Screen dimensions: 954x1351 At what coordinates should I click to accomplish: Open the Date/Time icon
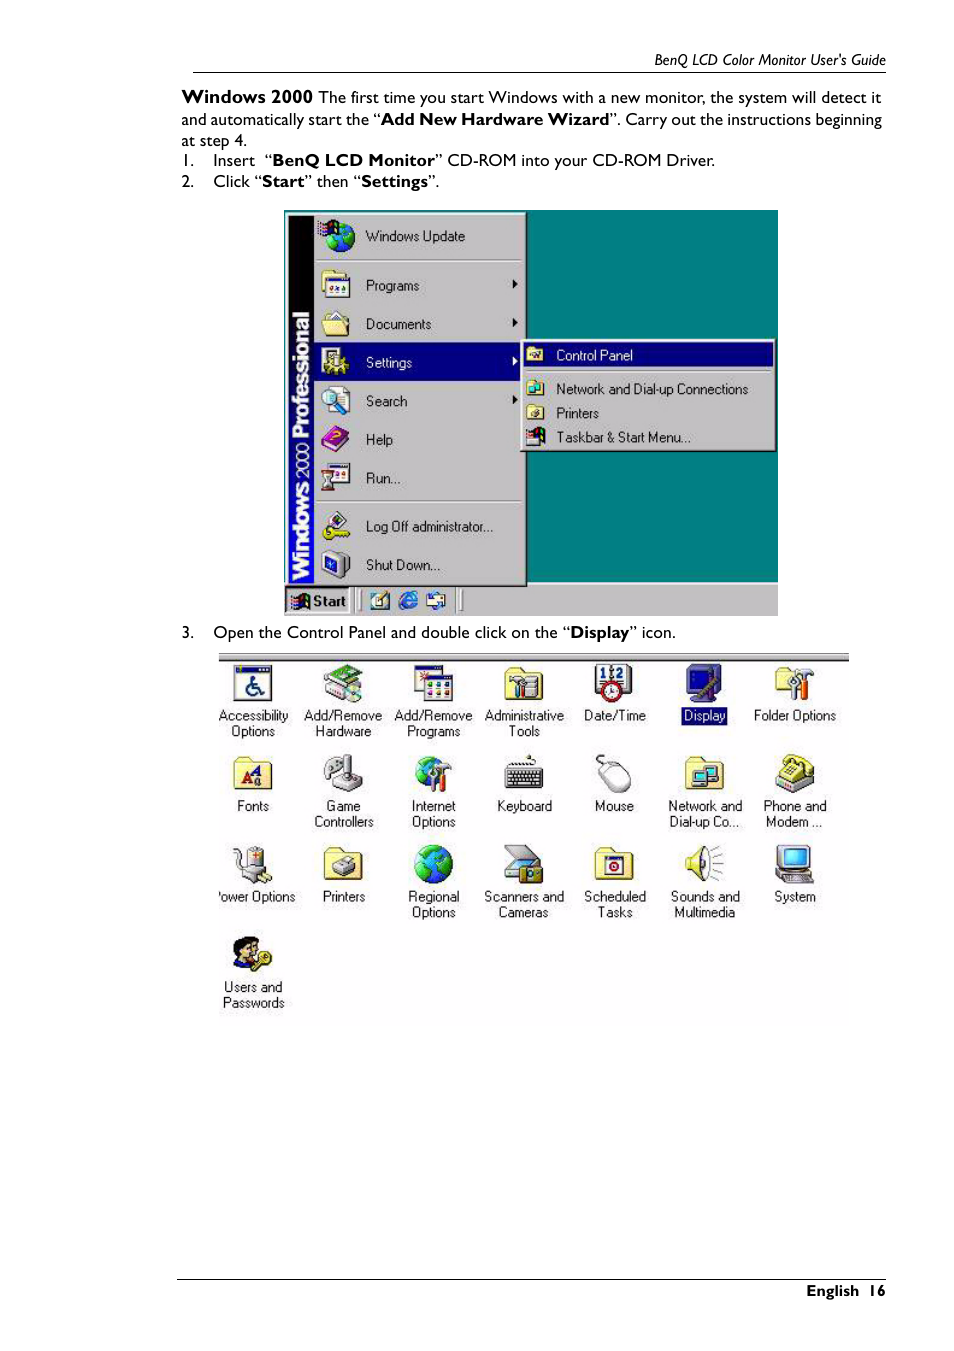coord(613,685)
